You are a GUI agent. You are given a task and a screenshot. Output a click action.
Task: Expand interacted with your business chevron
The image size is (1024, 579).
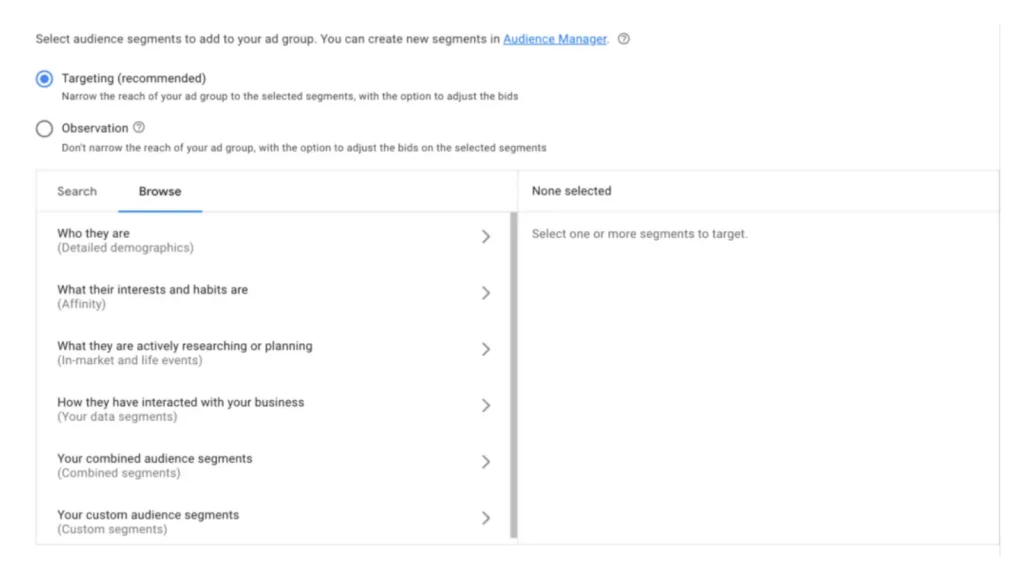pos(486,405)
